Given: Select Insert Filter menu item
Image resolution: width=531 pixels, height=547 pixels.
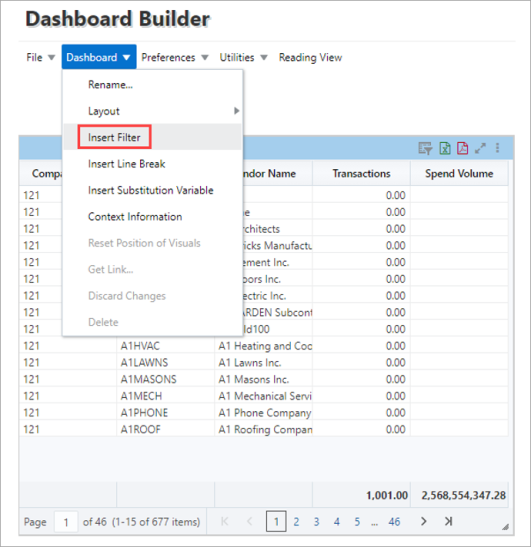Looking at the screenshot, I should [114, 137].
